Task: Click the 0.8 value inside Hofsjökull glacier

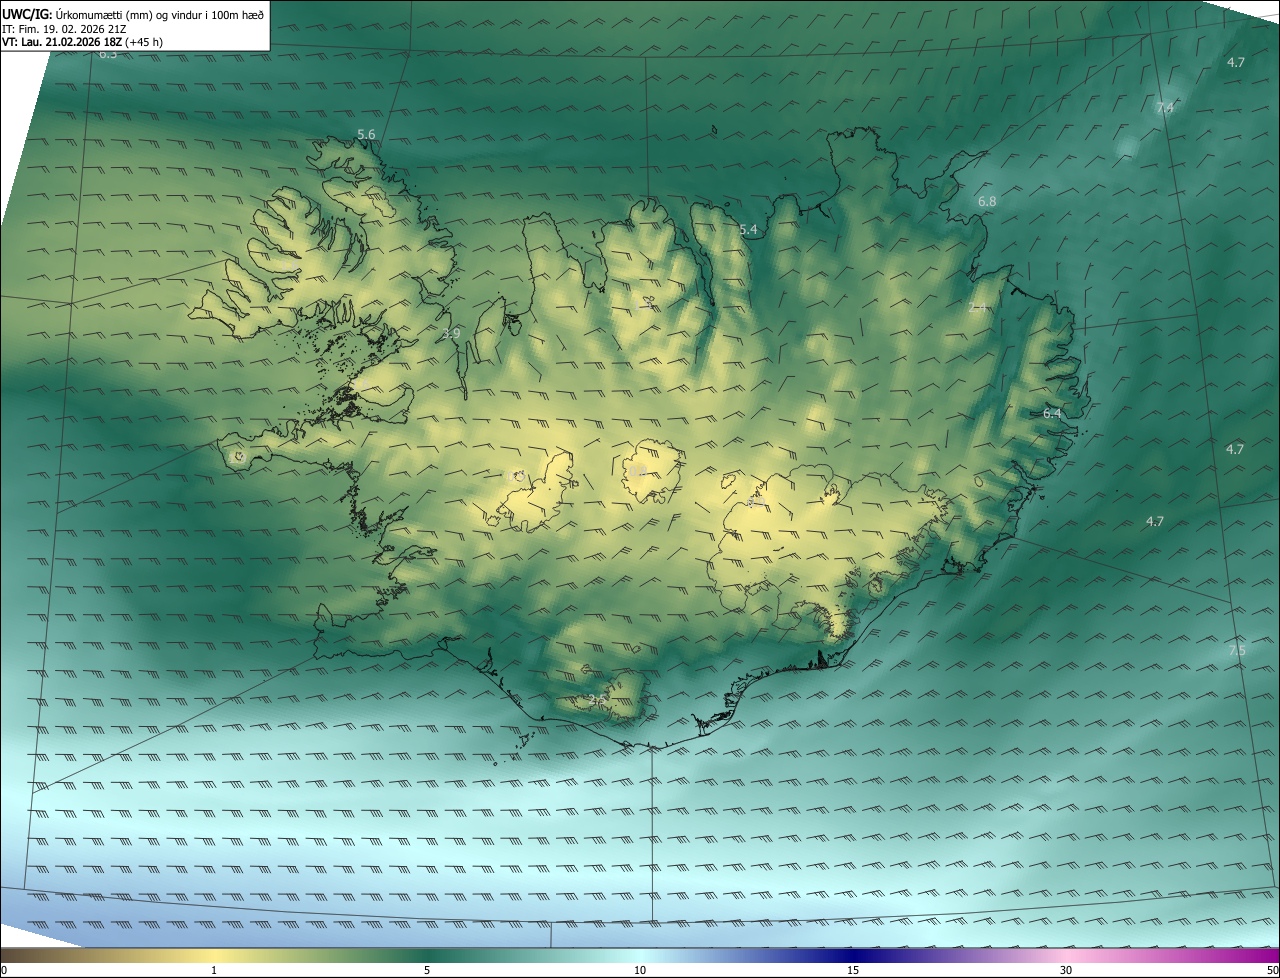Action: click(x=637, y=471)
